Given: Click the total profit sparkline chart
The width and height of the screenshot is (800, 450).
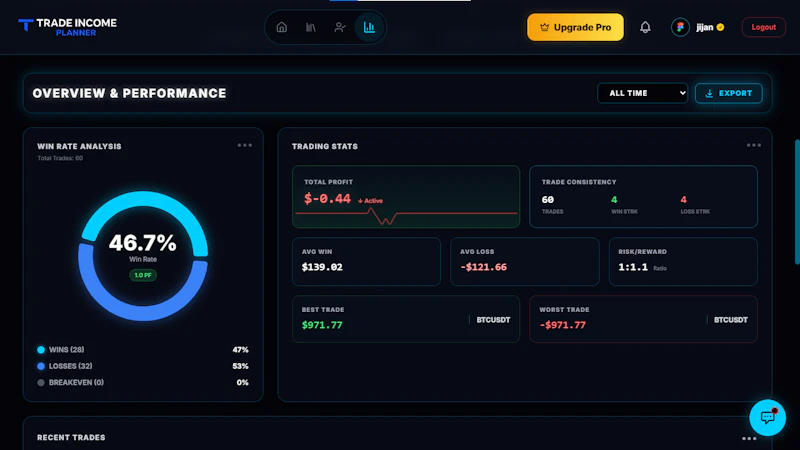Looking at the screenshot, I should point(406,216).
